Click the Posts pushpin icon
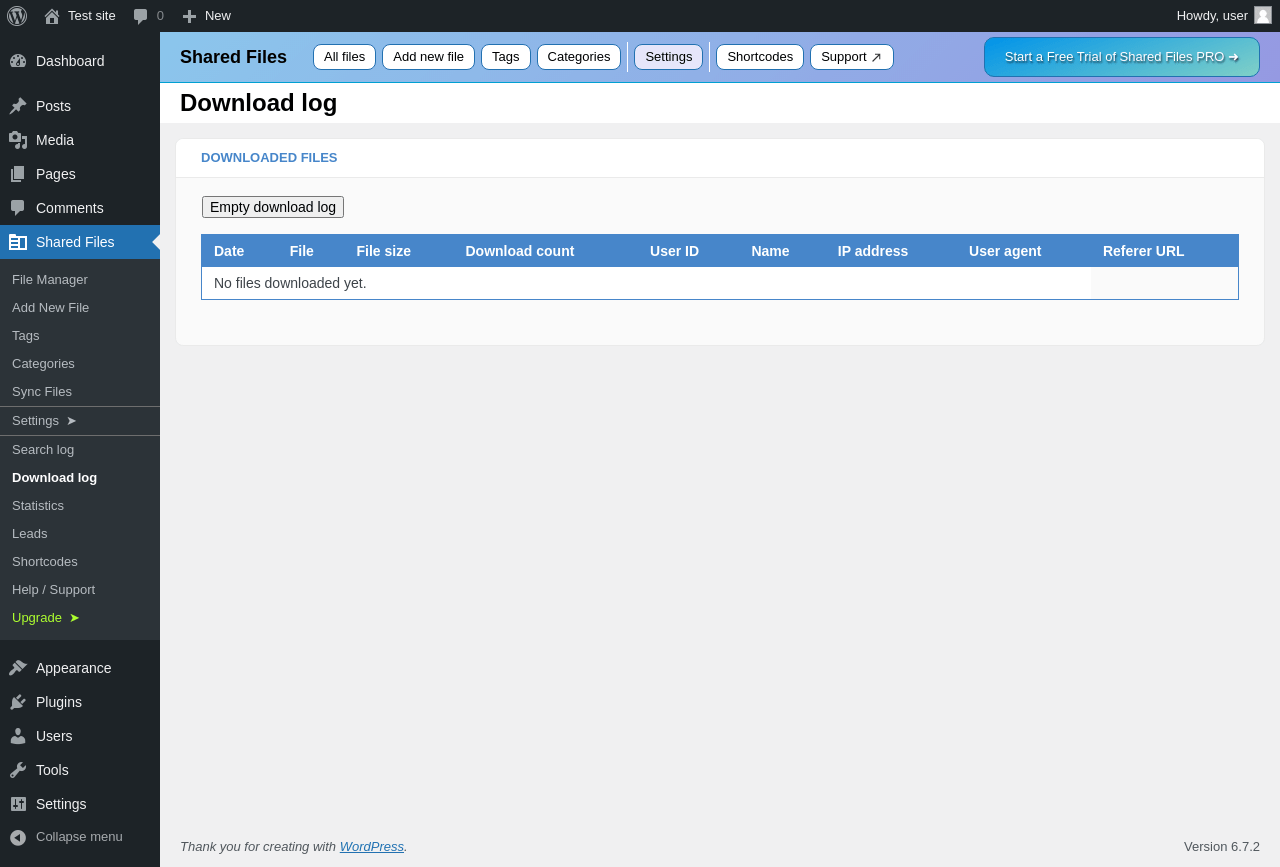Viewport: 1280px width, 867px height. [x=18, y=106]
